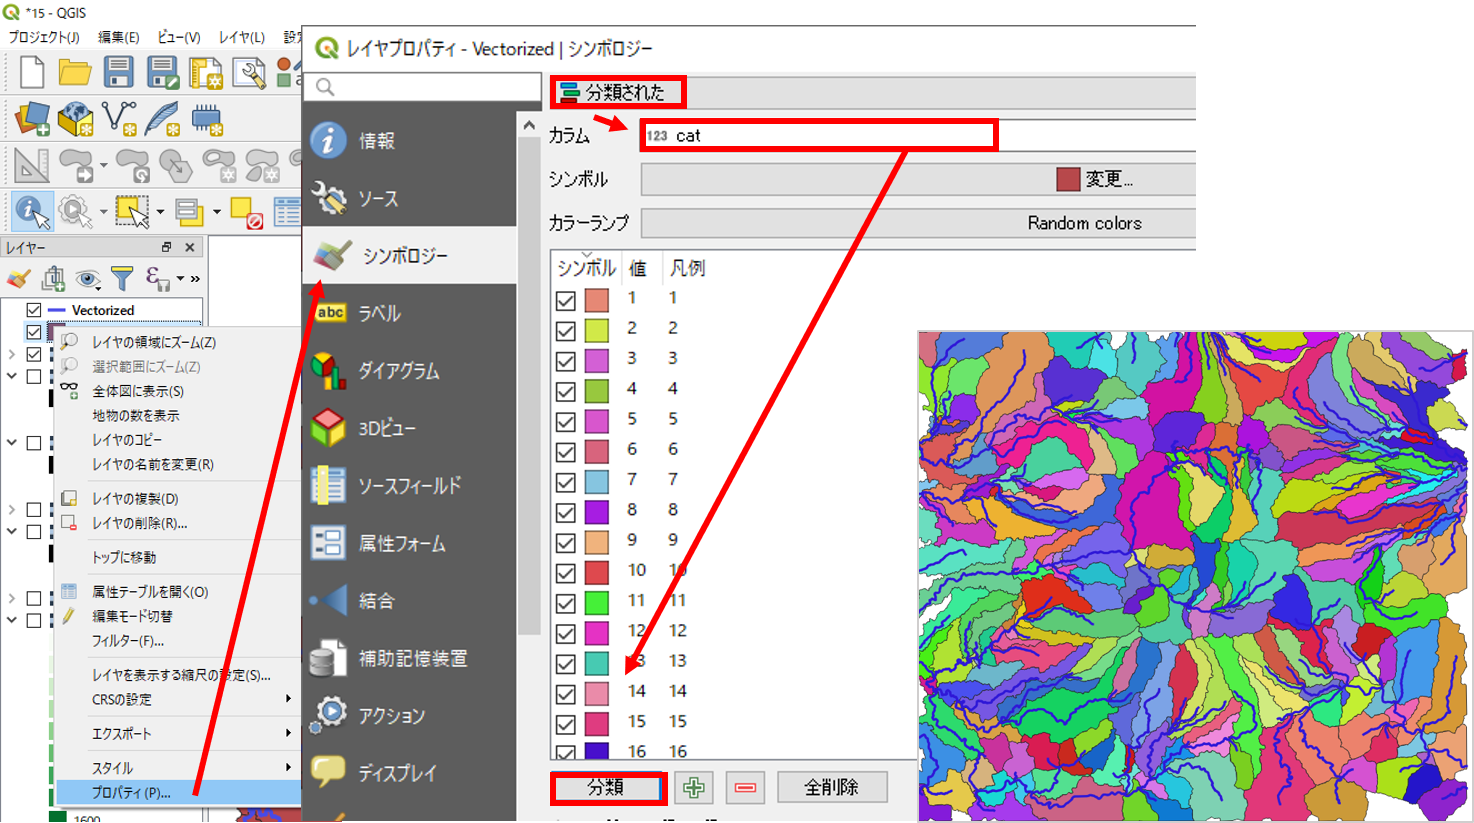Open select features tool dropdown arrow

pyautogui.click(x=160, y=212)
